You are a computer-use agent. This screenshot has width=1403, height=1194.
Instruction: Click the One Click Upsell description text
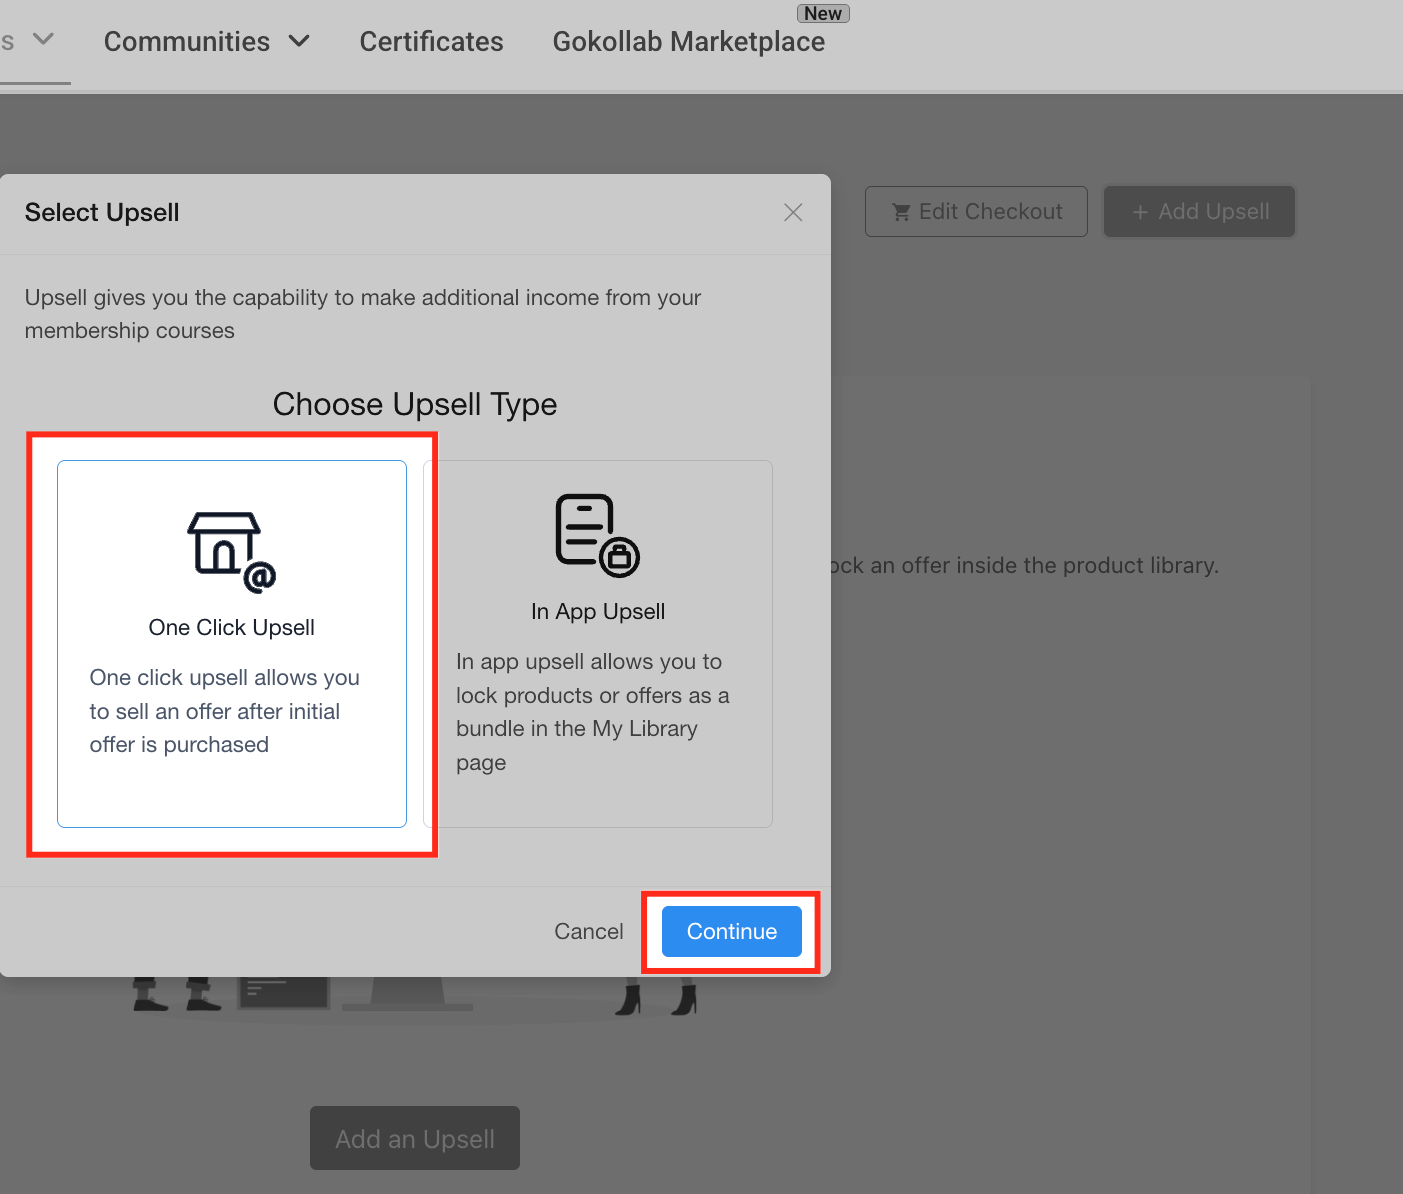225,711
